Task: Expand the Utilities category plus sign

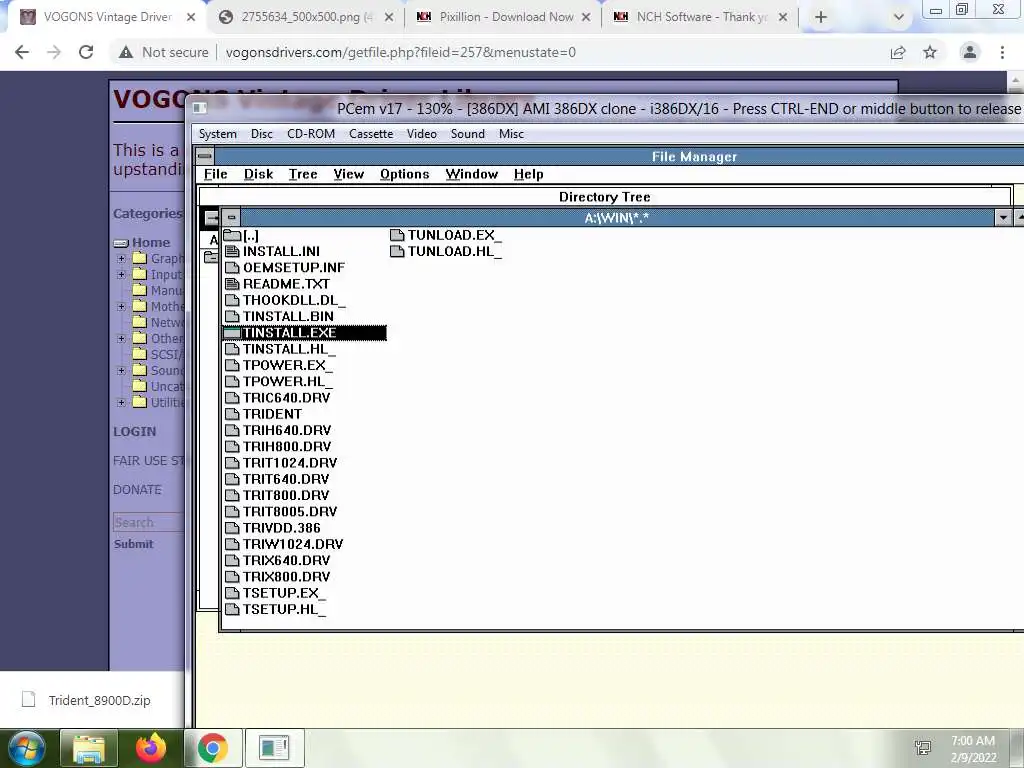Action: click(x=121, y=402)
